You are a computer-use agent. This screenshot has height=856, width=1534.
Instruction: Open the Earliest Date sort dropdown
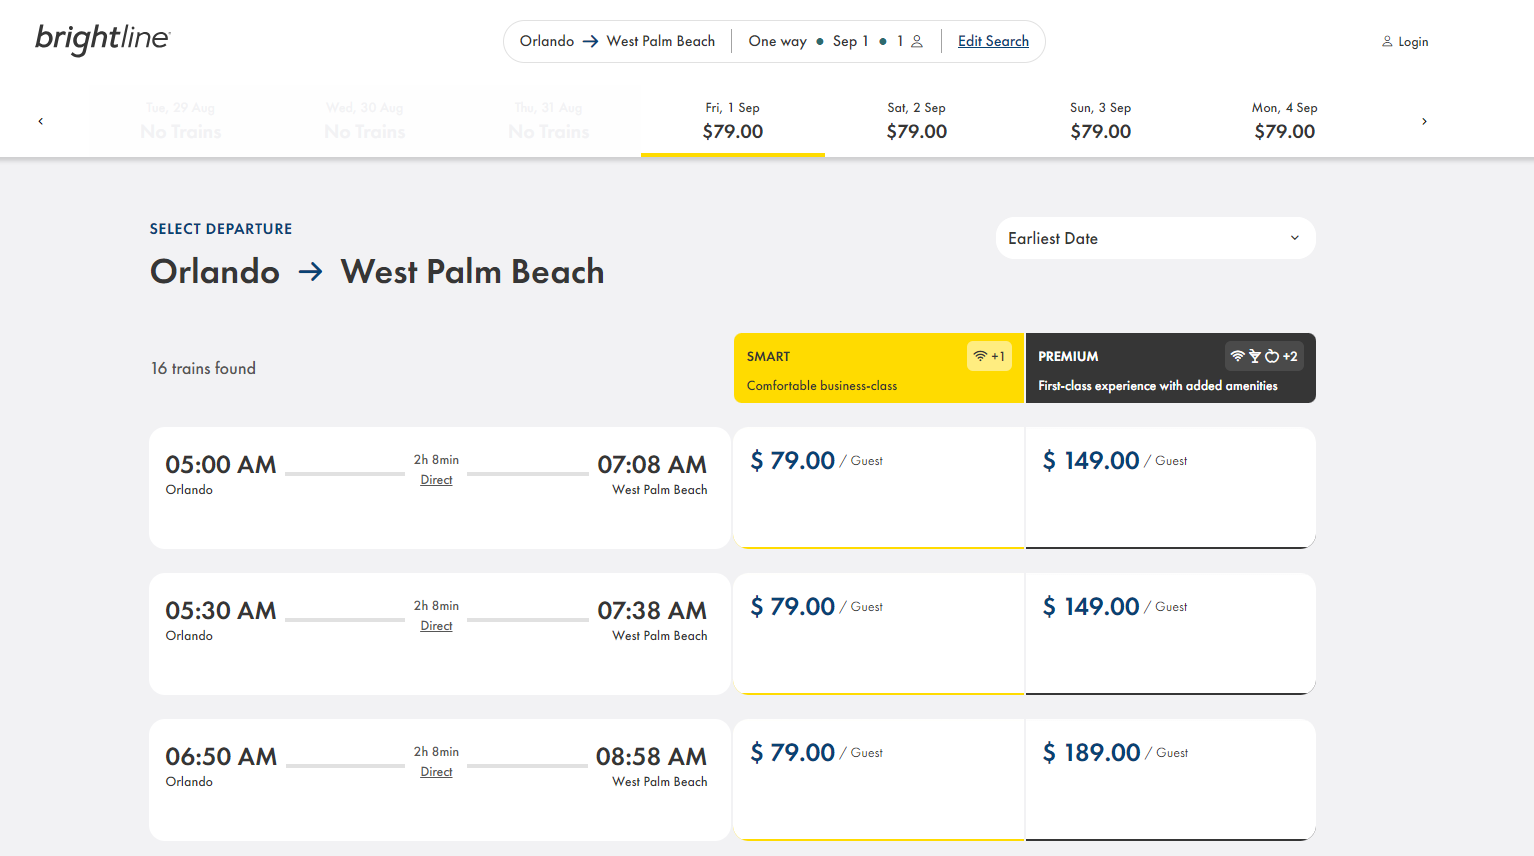[x=1155, y=238]
